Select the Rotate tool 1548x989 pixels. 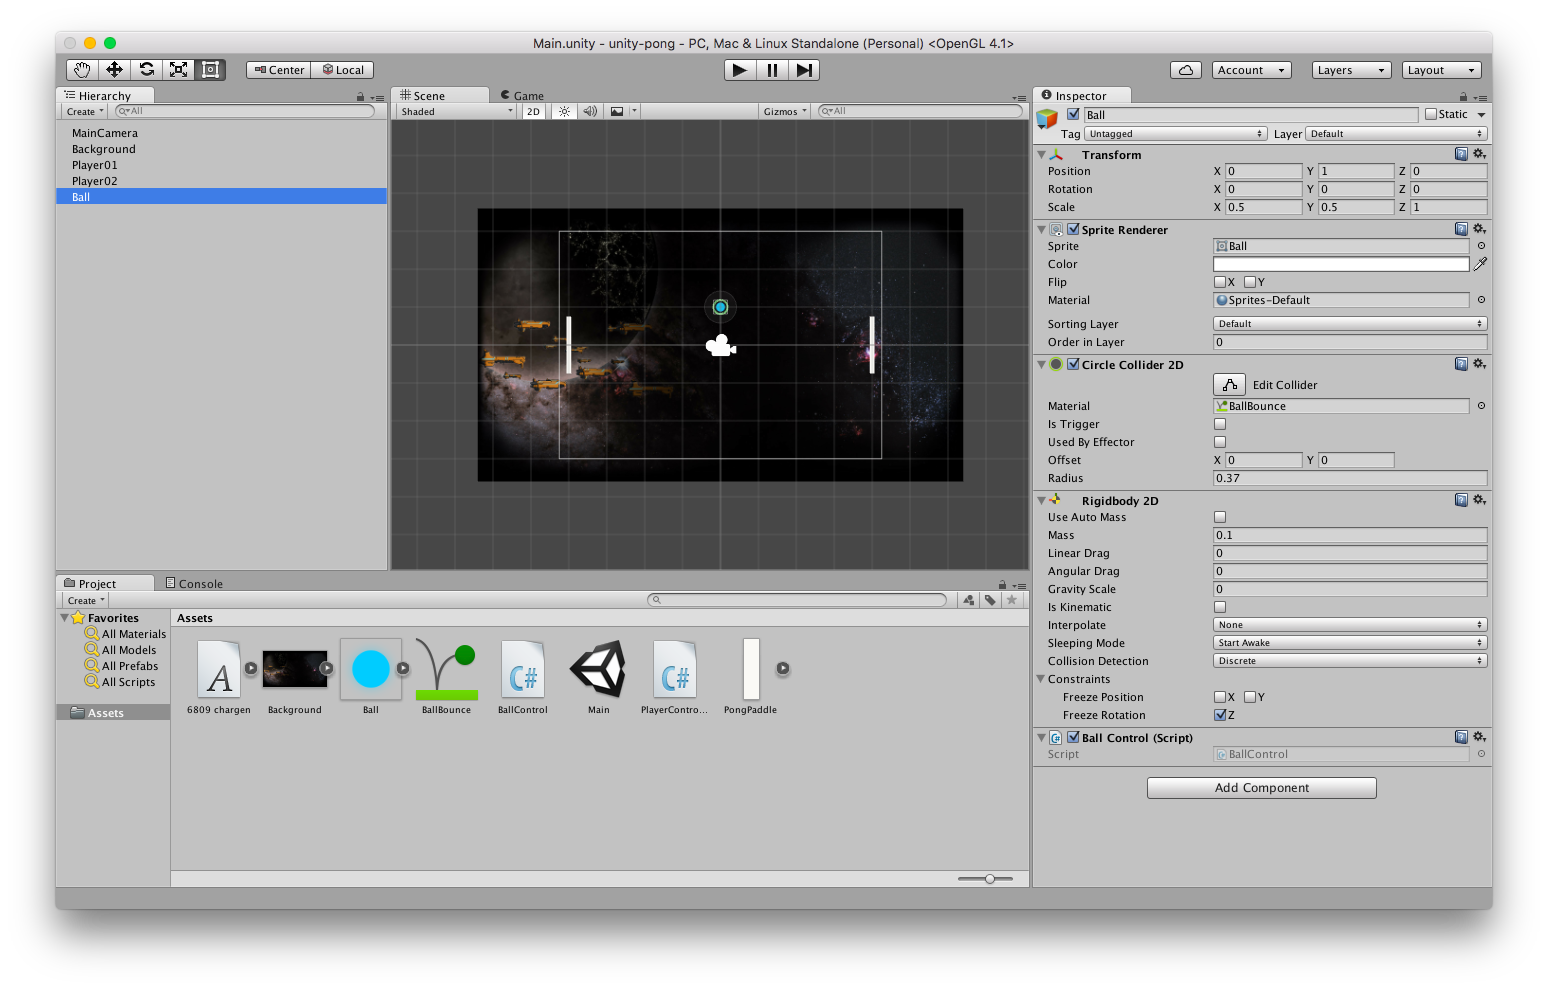146,70
